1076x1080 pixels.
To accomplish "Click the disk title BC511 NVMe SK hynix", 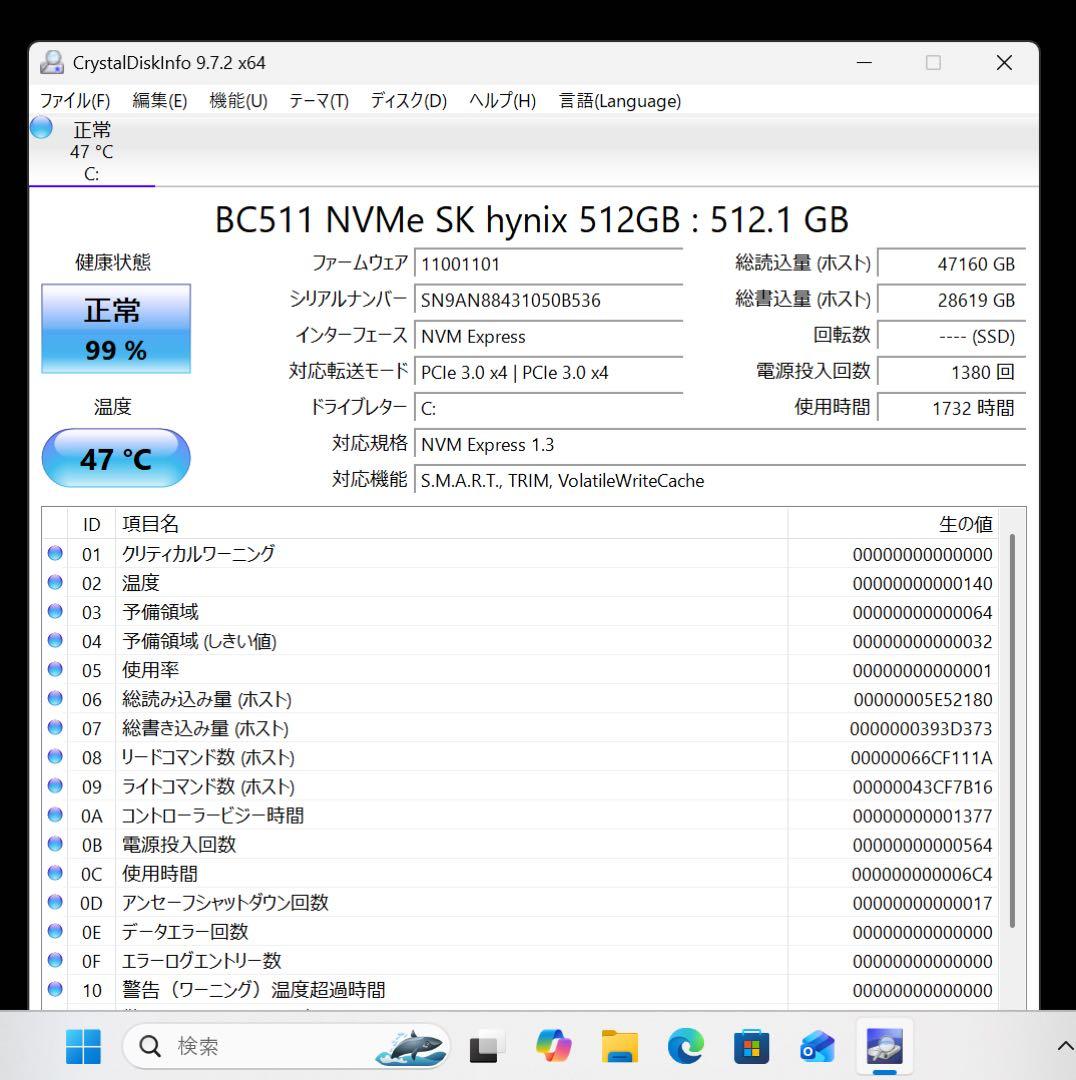I will coord(531,220).
